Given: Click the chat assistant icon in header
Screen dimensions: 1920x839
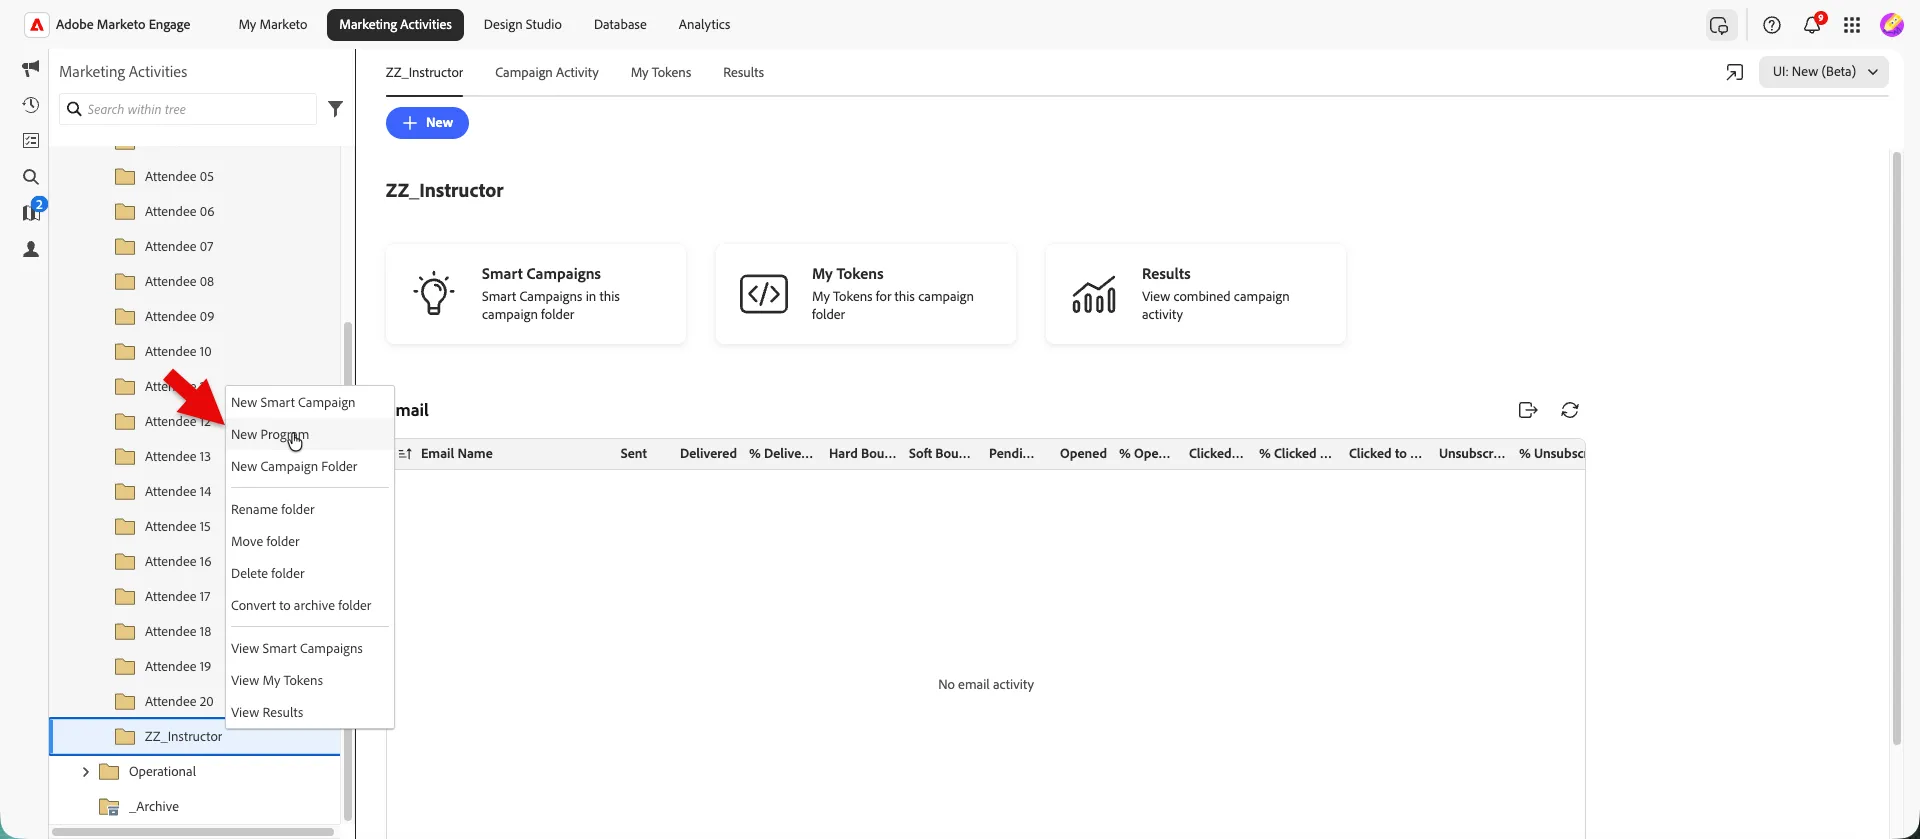Looking at the screenshot, I should 1719,25.
